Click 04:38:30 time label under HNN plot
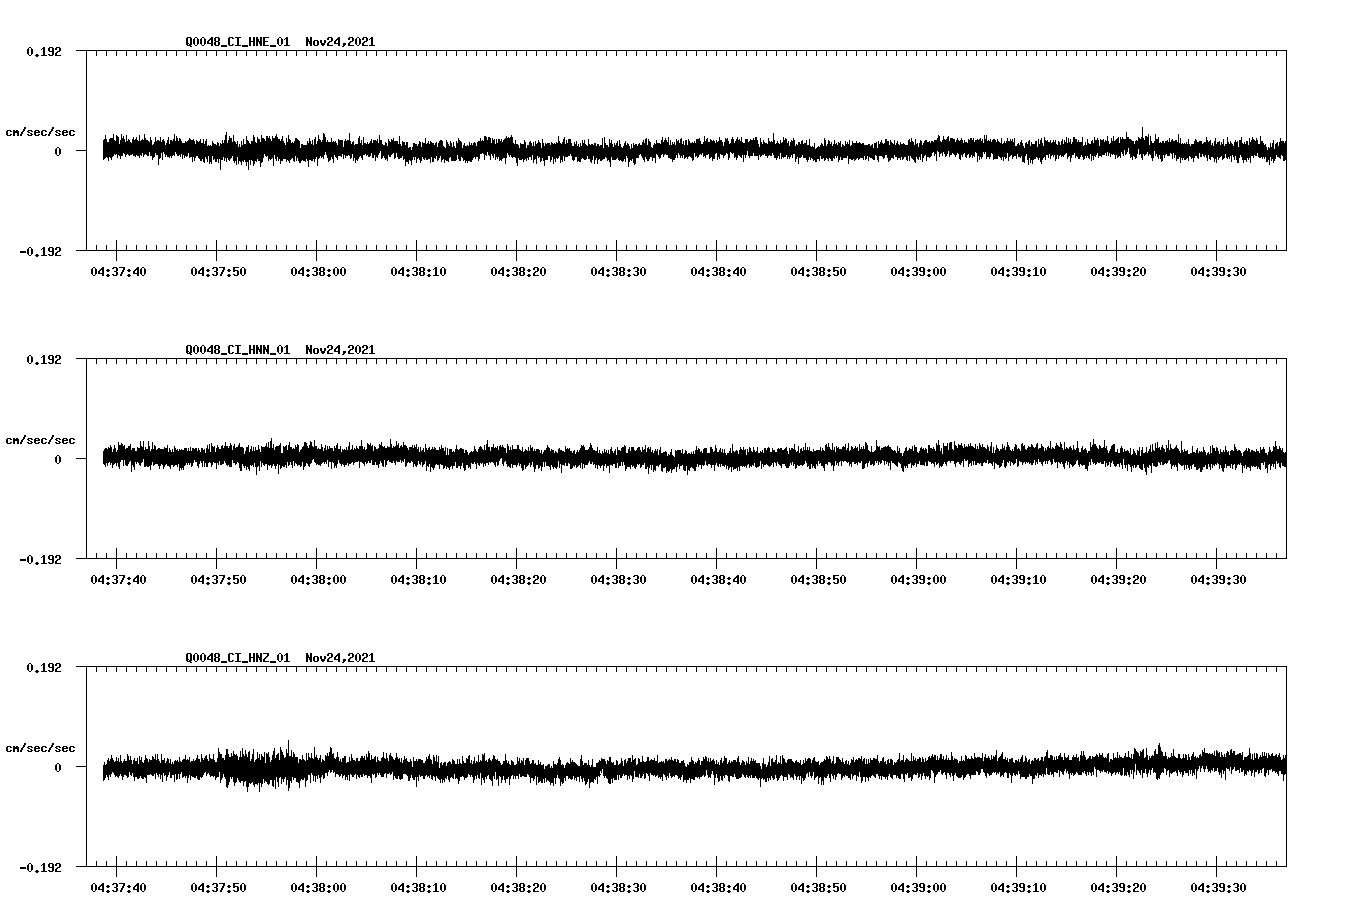Image resolution: width=1358 pixels, height=924 pixels. point(618,579)
